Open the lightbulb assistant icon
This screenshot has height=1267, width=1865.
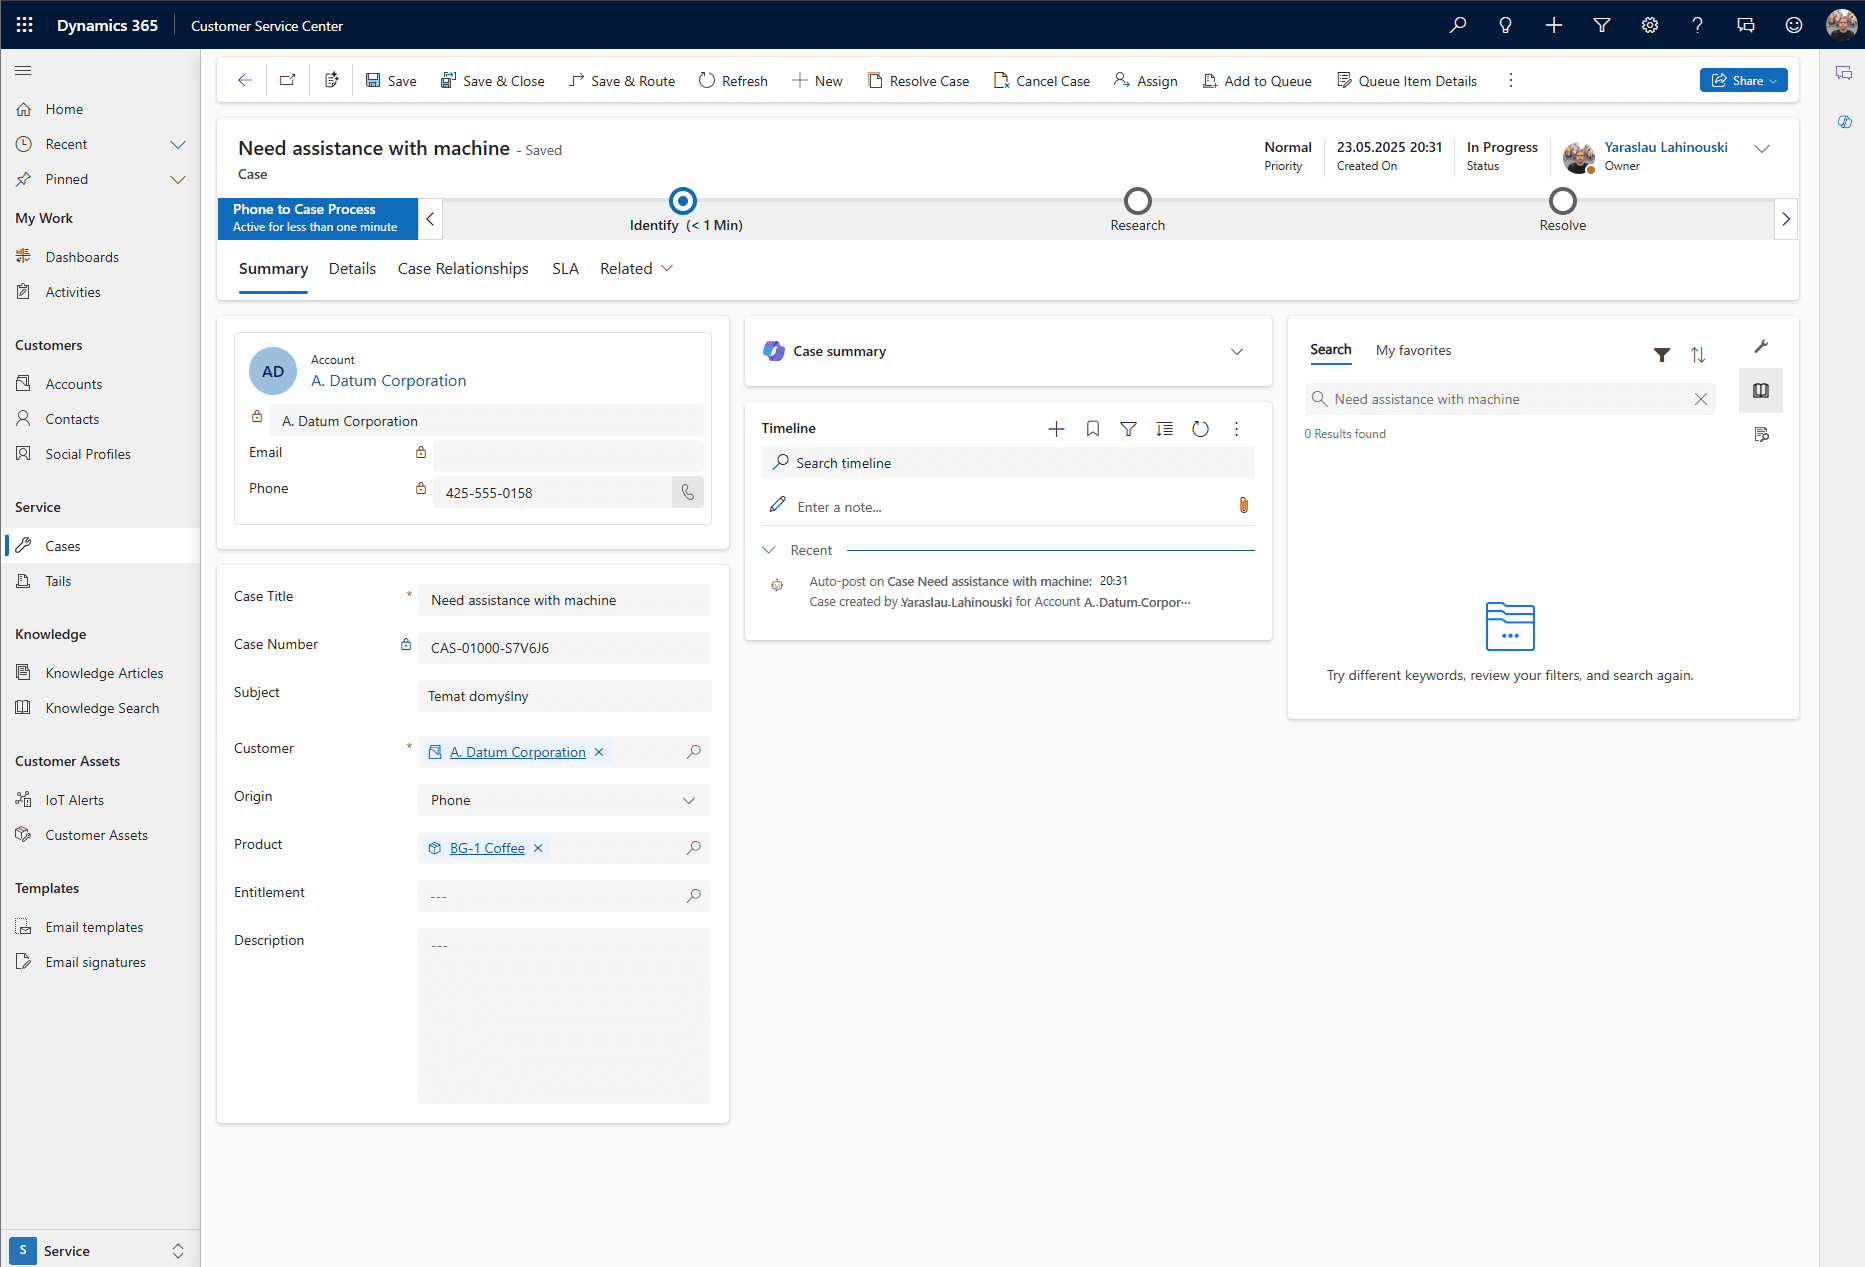(x=1506, y=25)
